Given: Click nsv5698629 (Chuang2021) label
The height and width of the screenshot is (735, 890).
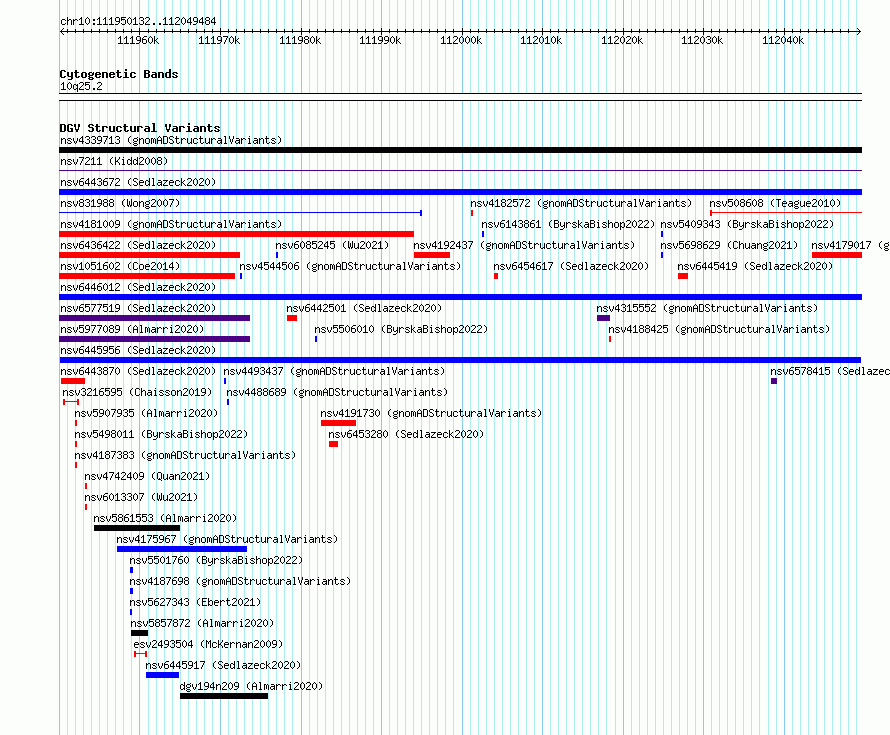Looking at the screenshot, I should click(x=729, y=245).
